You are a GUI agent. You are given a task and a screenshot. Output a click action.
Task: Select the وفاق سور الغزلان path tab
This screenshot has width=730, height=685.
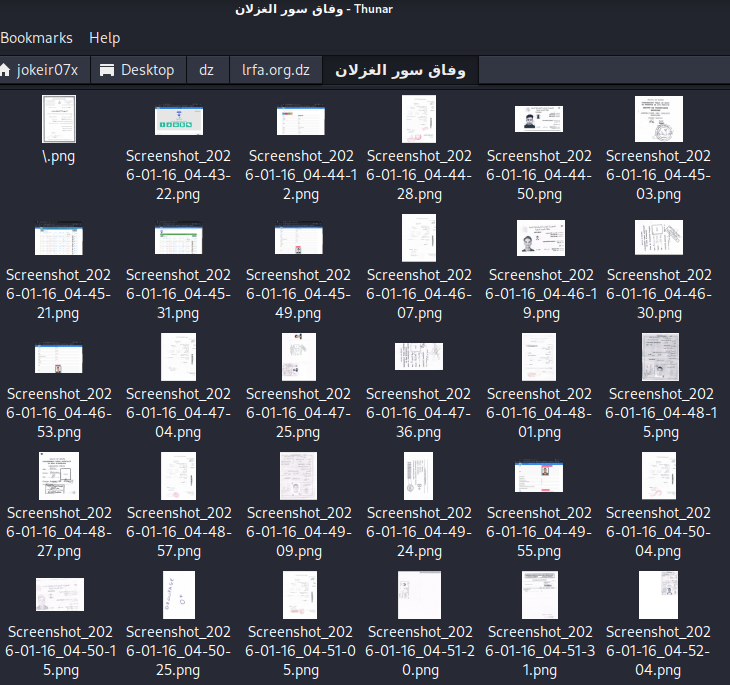(400, 70)
